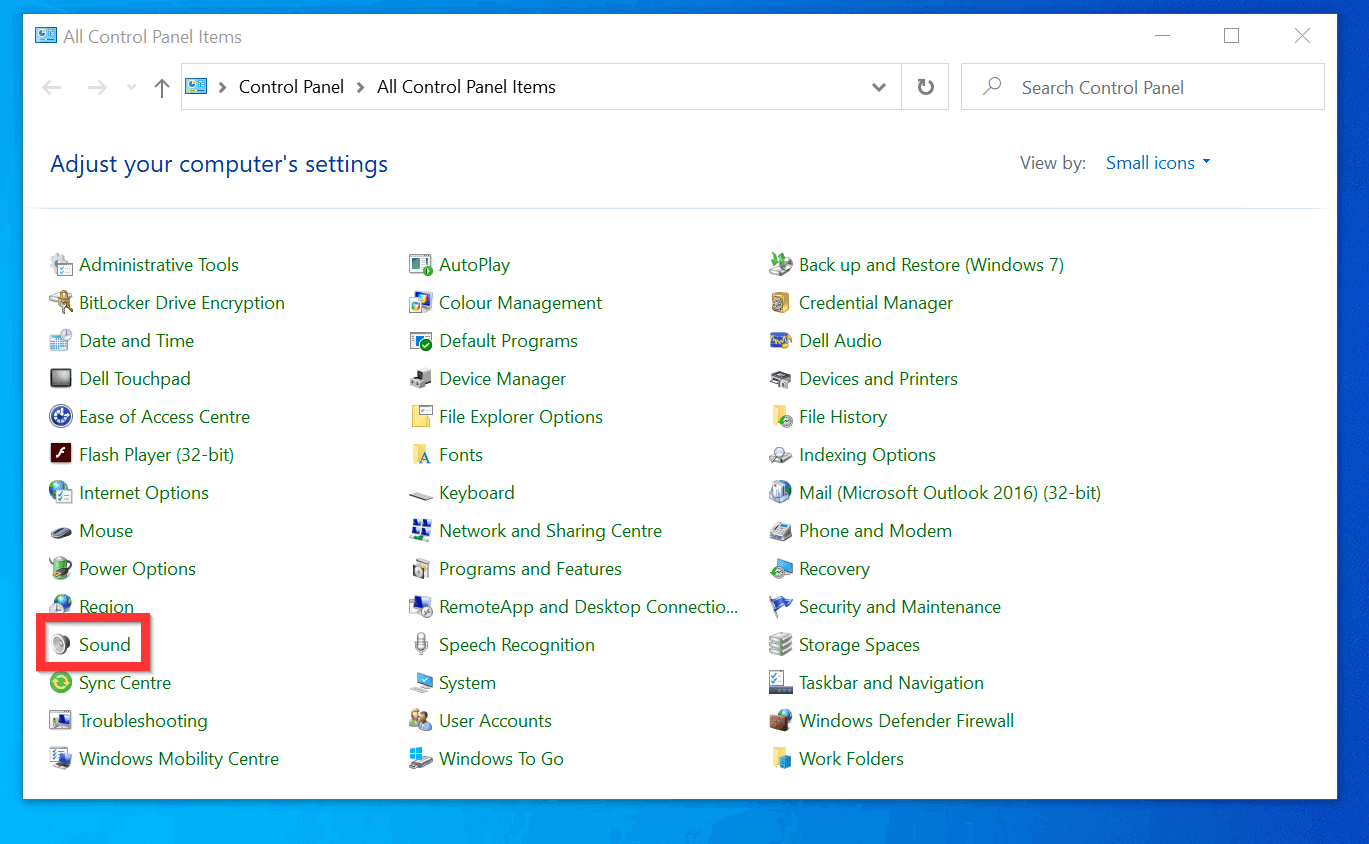
Task: Open Date and Time settings
Action: tap(136, 340)
